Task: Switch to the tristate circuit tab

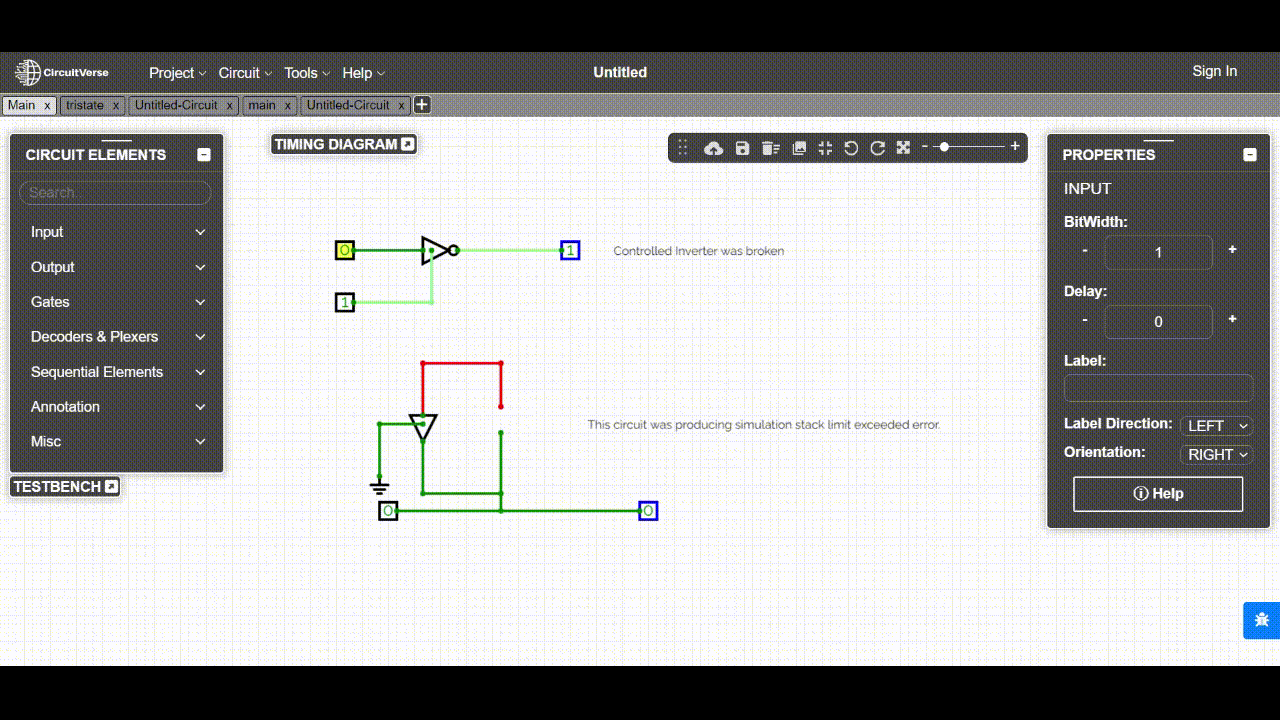Action: pyautogui.click(x=86, y=105)
